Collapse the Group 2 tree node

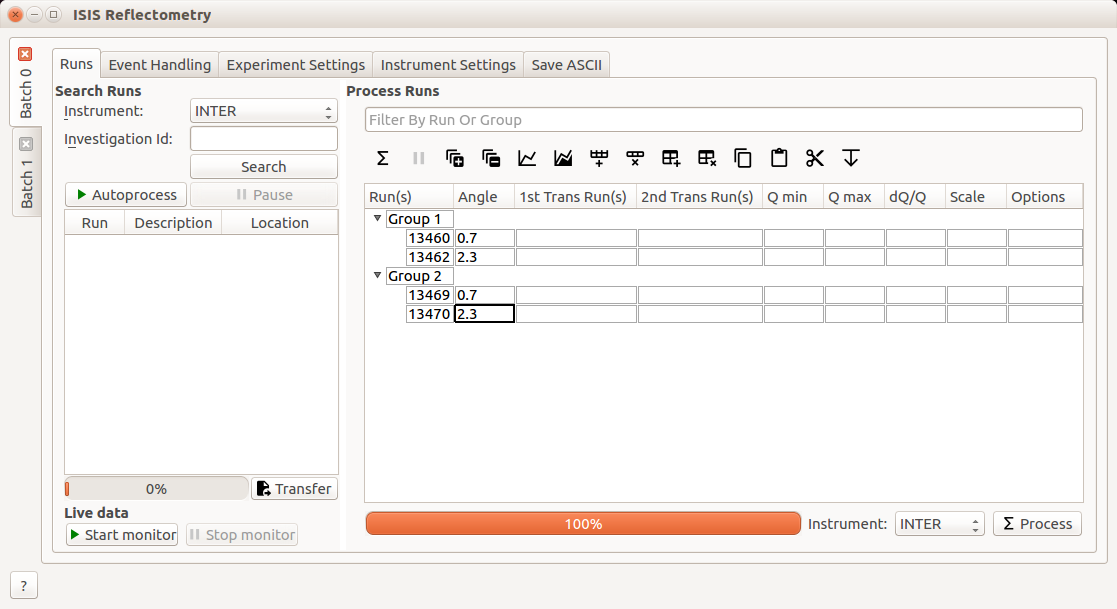377,276
